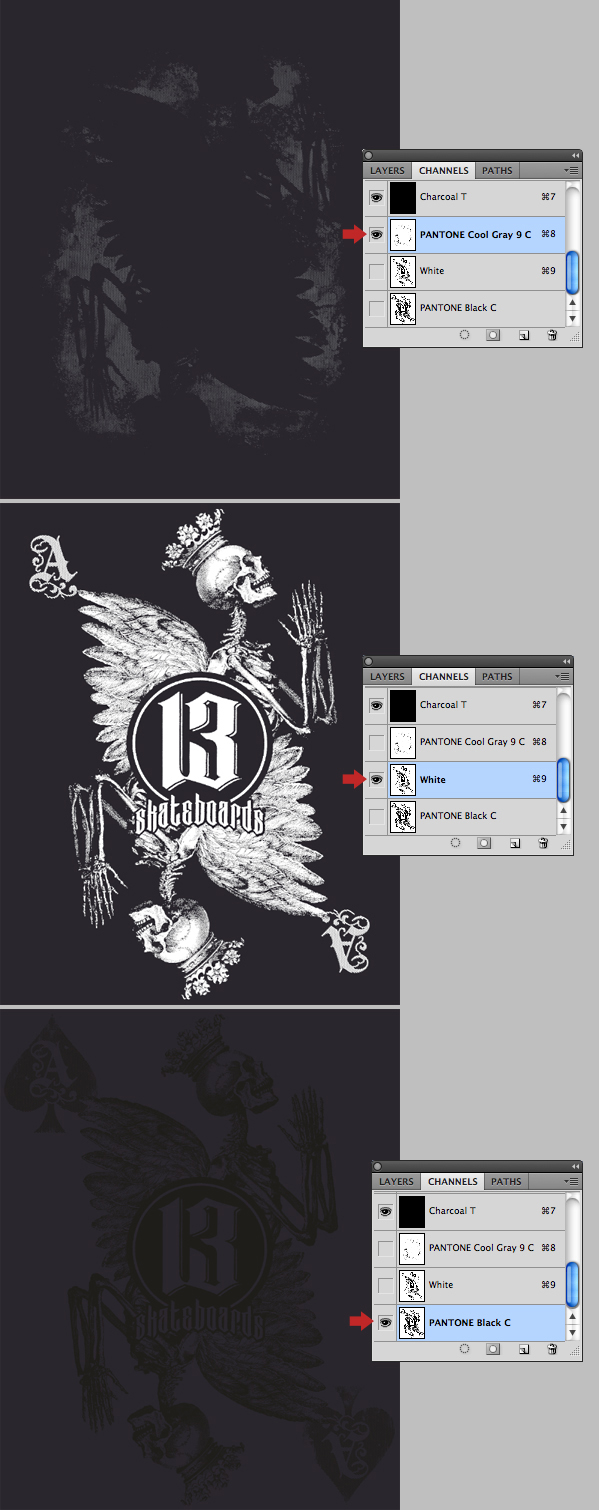Save selection as channel in middle Channels panel

pyautogui.click(x=484, y=843)
